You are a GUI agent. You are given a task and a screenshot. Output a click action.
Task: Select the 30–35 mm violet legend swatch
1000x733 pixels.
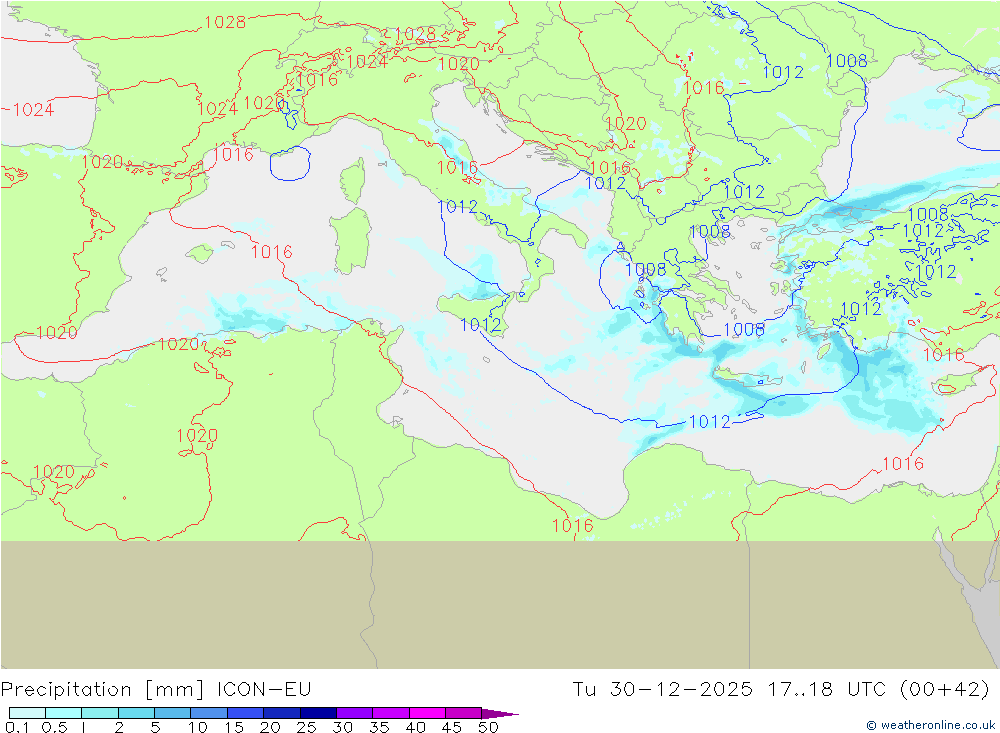tap(354, 713)
